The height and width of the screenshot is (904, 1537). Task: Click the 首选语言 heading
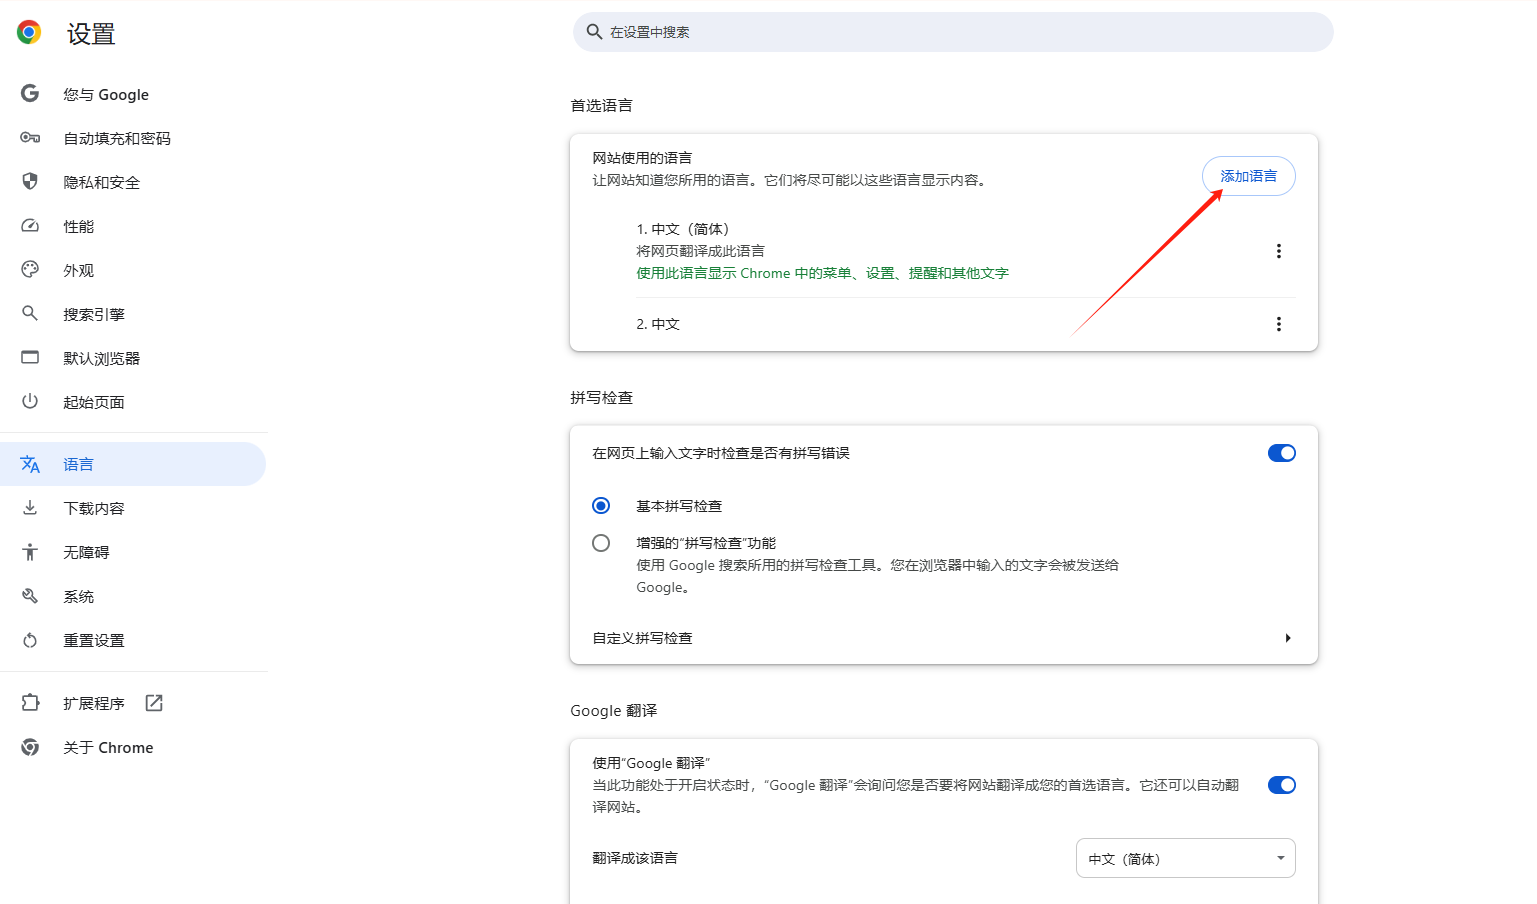(601, 105)
